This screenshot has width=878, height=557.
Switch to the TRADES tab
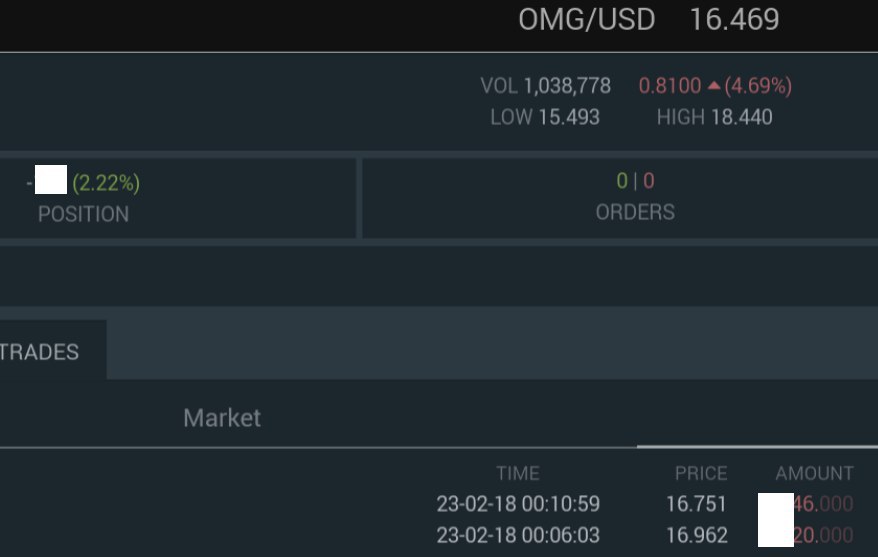click(39, 352)
